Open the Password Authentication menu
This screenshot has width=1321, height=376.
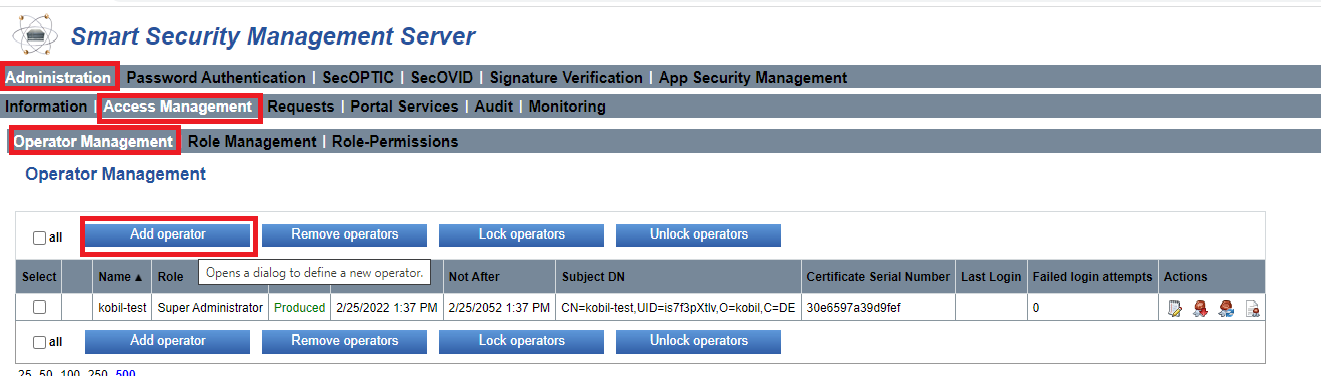[x=216, y=77]
